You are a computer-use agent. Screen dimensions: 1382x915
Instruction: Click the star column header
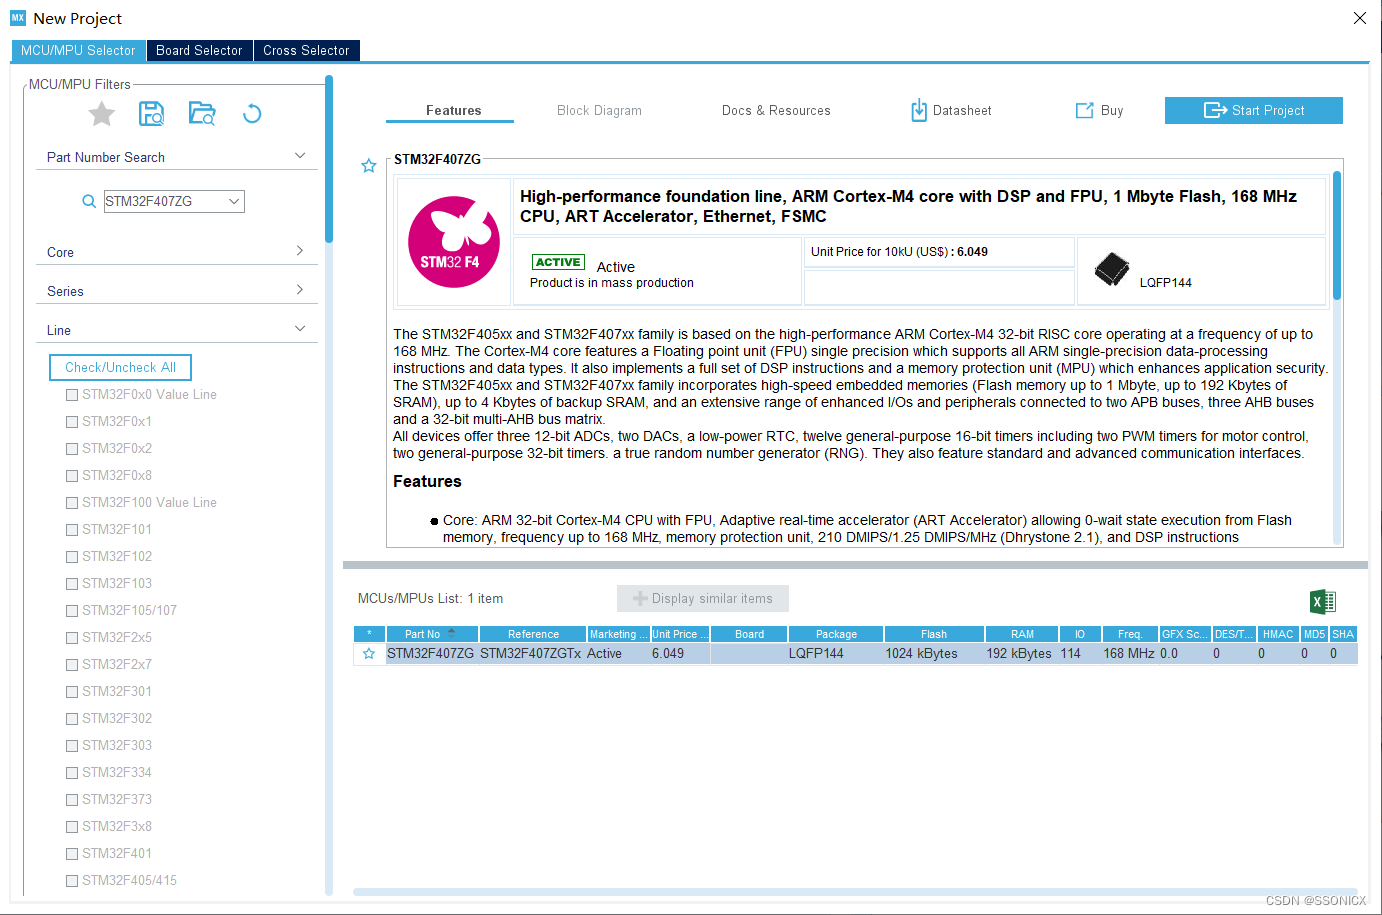click(369, 634)
